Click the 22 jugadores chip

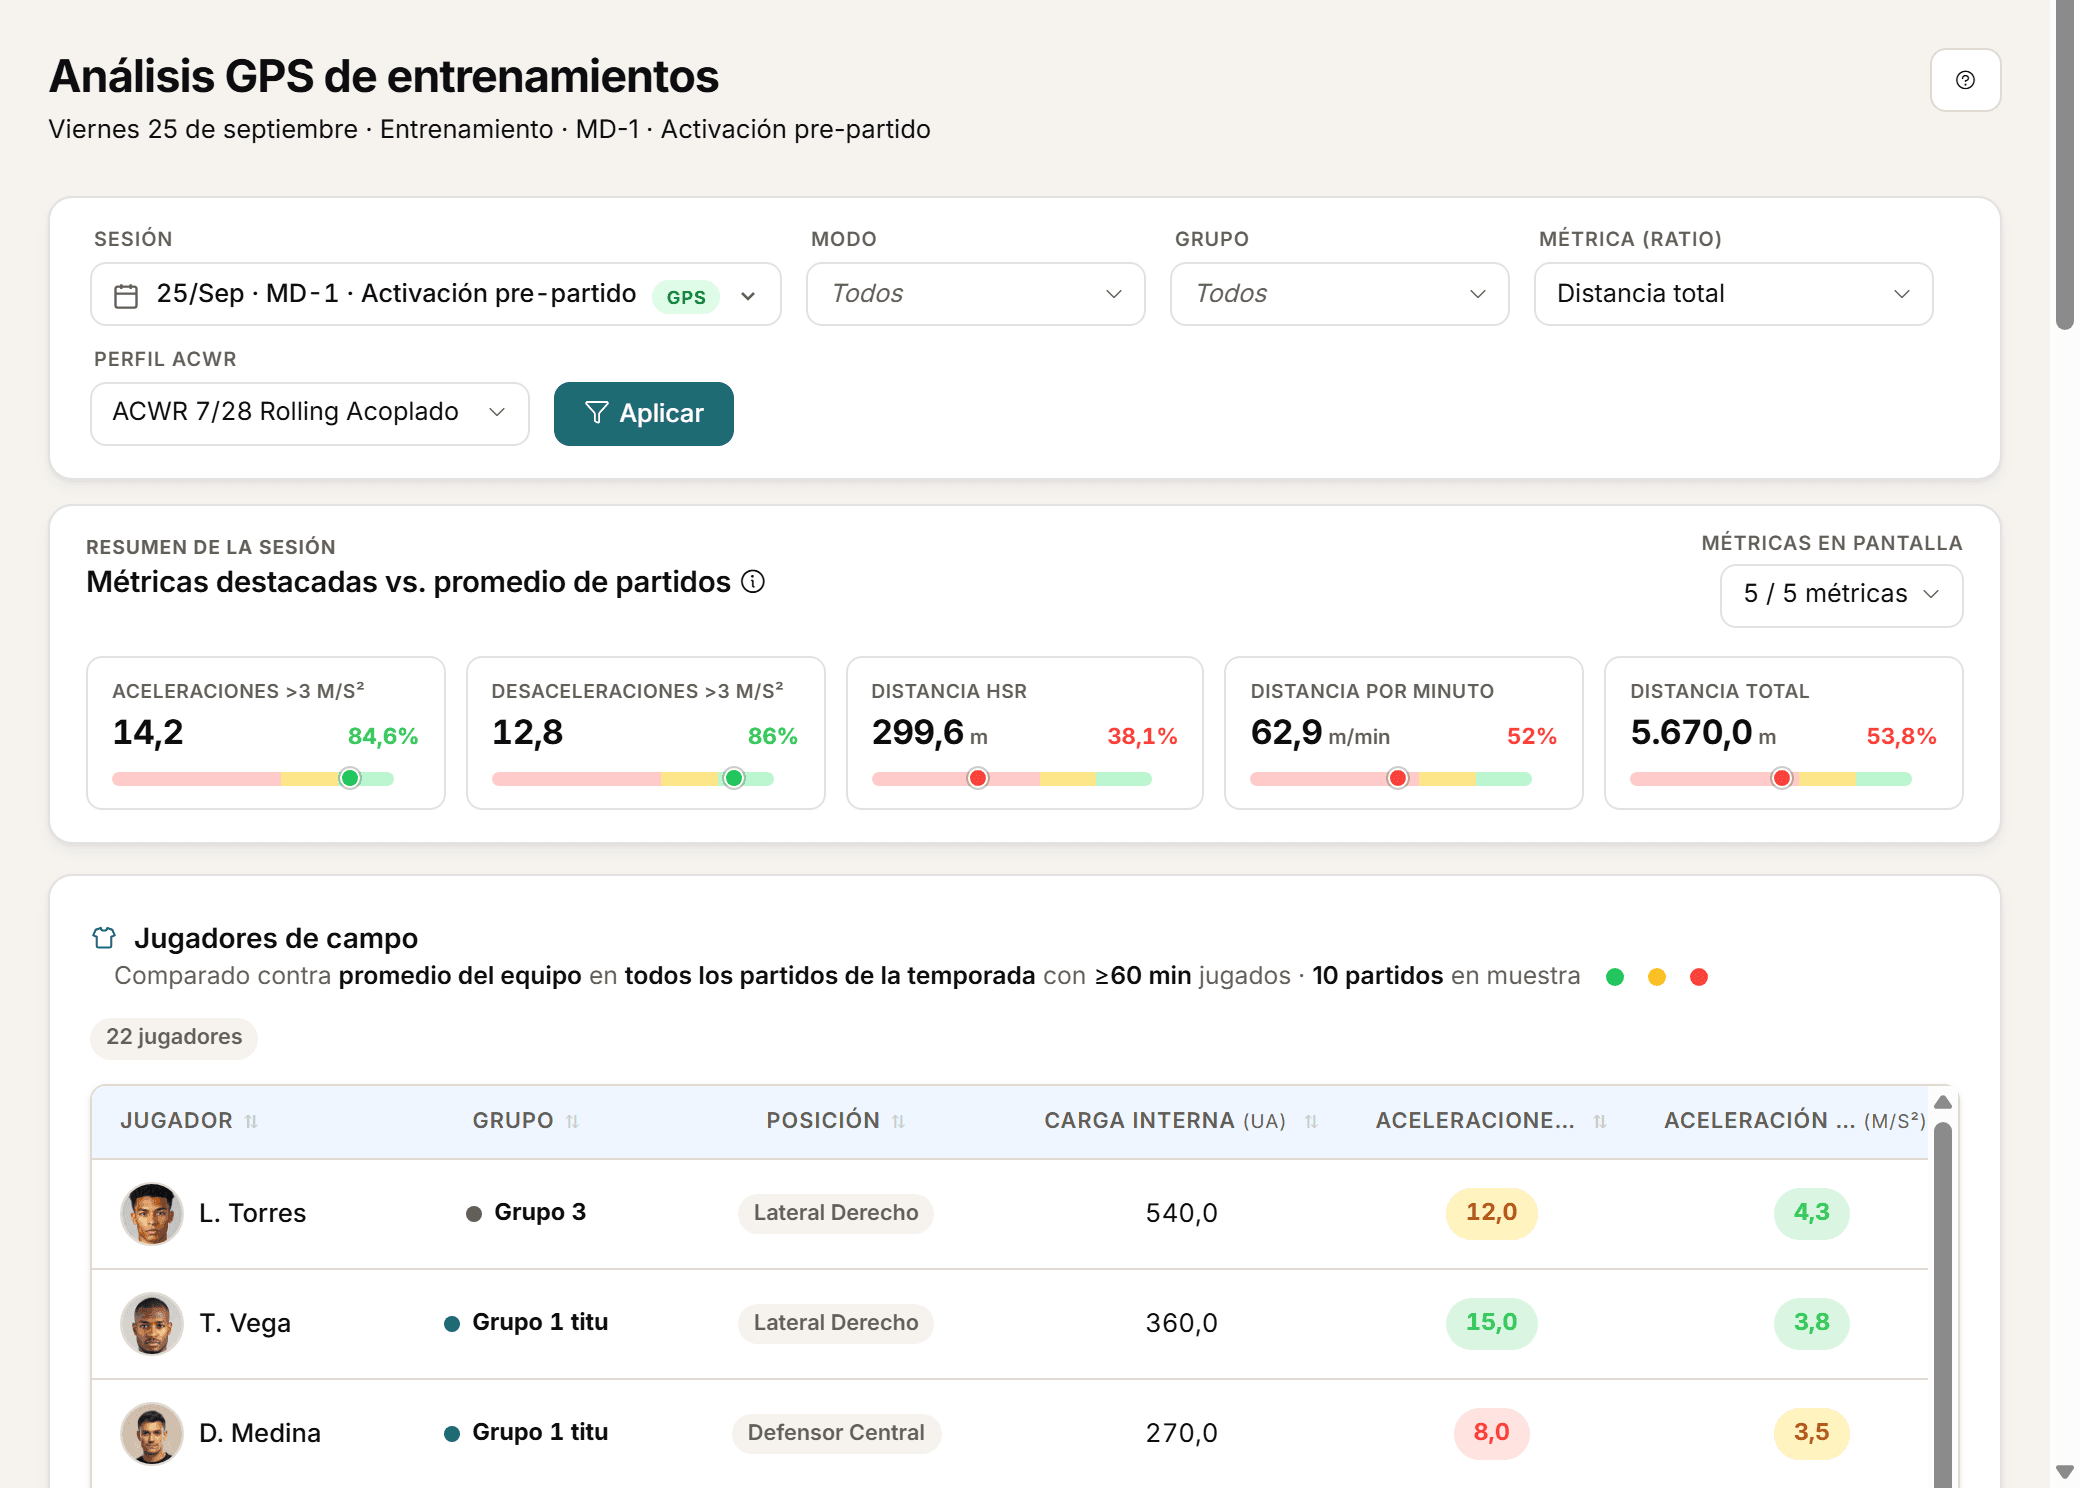(174, 1038)
